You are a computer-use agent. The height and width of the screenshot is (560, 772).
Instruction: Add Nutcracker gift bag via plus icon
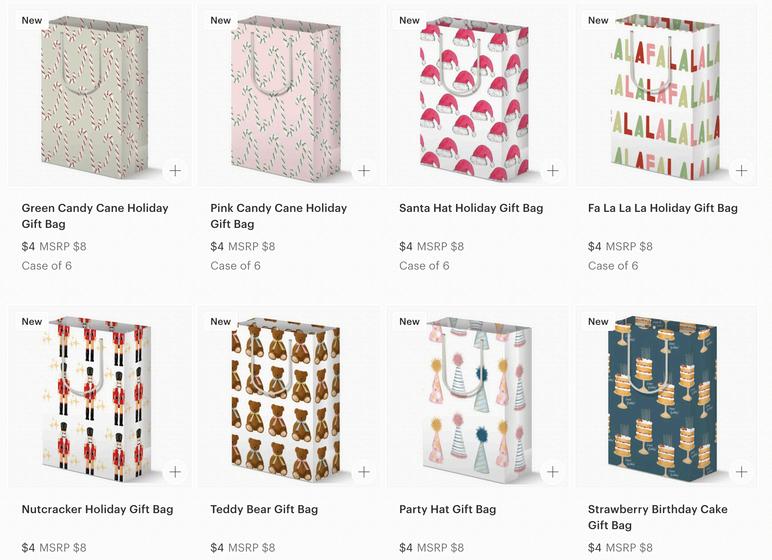(175, 472)
